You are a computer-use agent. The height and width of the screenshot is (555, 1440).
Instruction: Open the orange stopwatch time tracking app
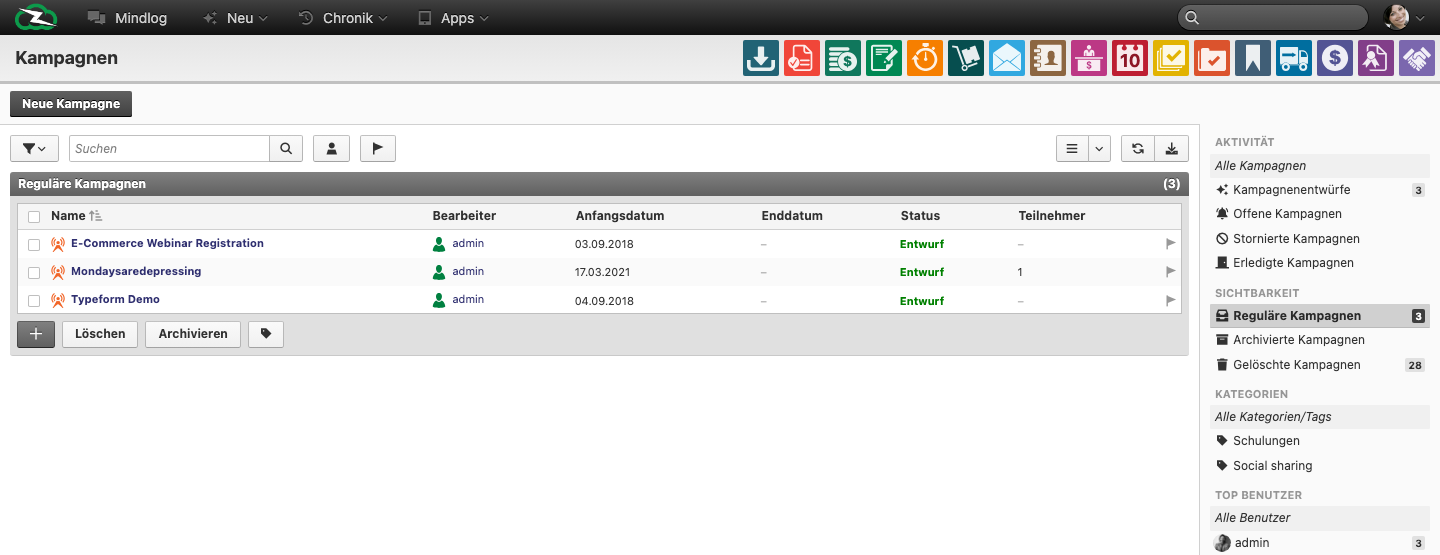[x=925, y=58]
